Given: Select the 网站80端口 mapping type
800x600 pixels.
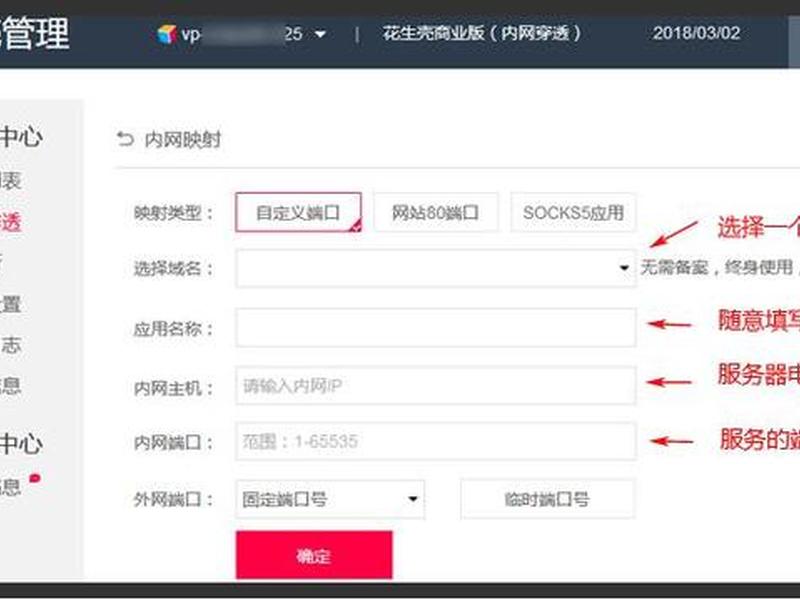Looking at the screenshot, I should [436, 212].
